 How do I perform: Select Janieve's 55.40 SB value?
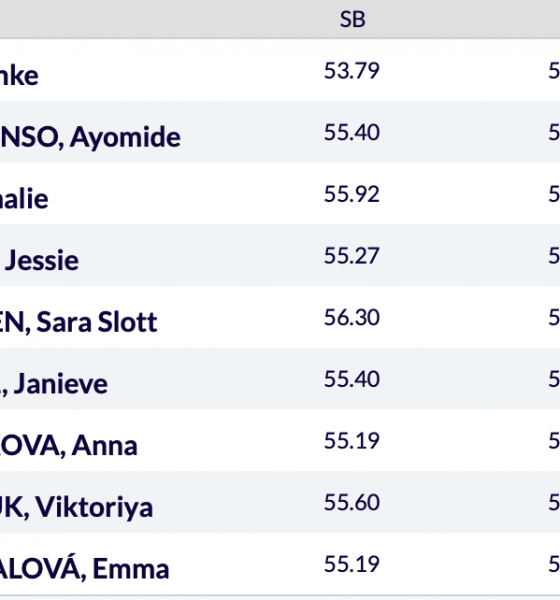[x=352, y=379]
